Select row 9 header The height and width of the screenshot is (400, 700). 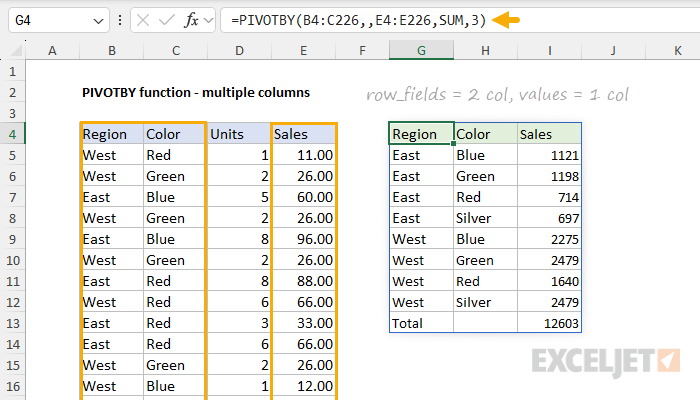click(12, 239)
